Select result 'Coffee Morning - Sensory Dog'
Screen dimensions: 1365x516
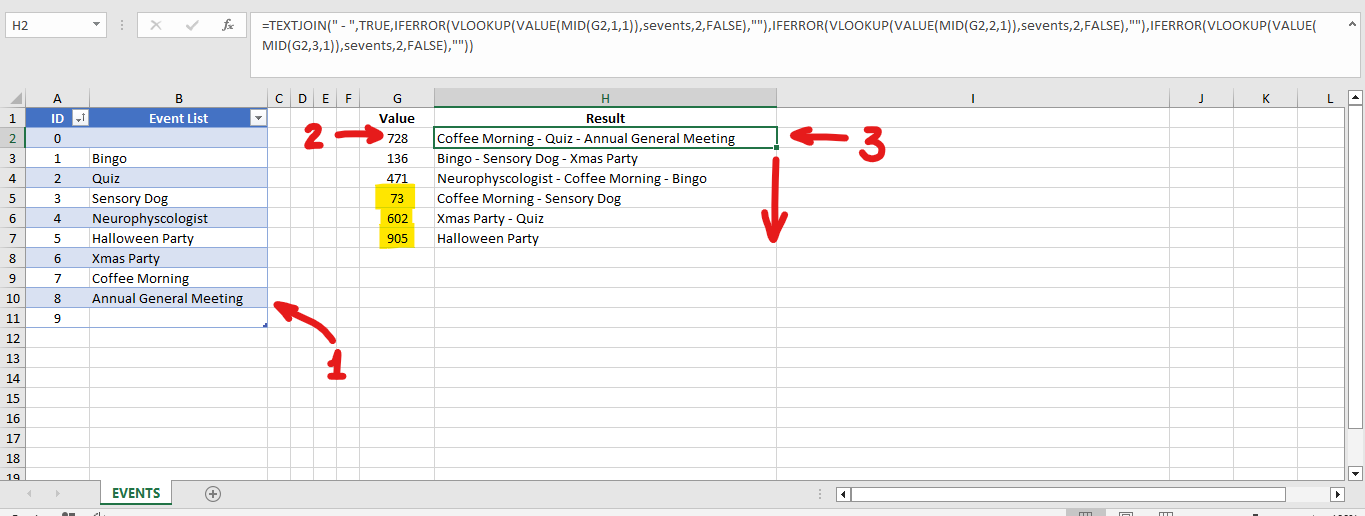[605, 198]
